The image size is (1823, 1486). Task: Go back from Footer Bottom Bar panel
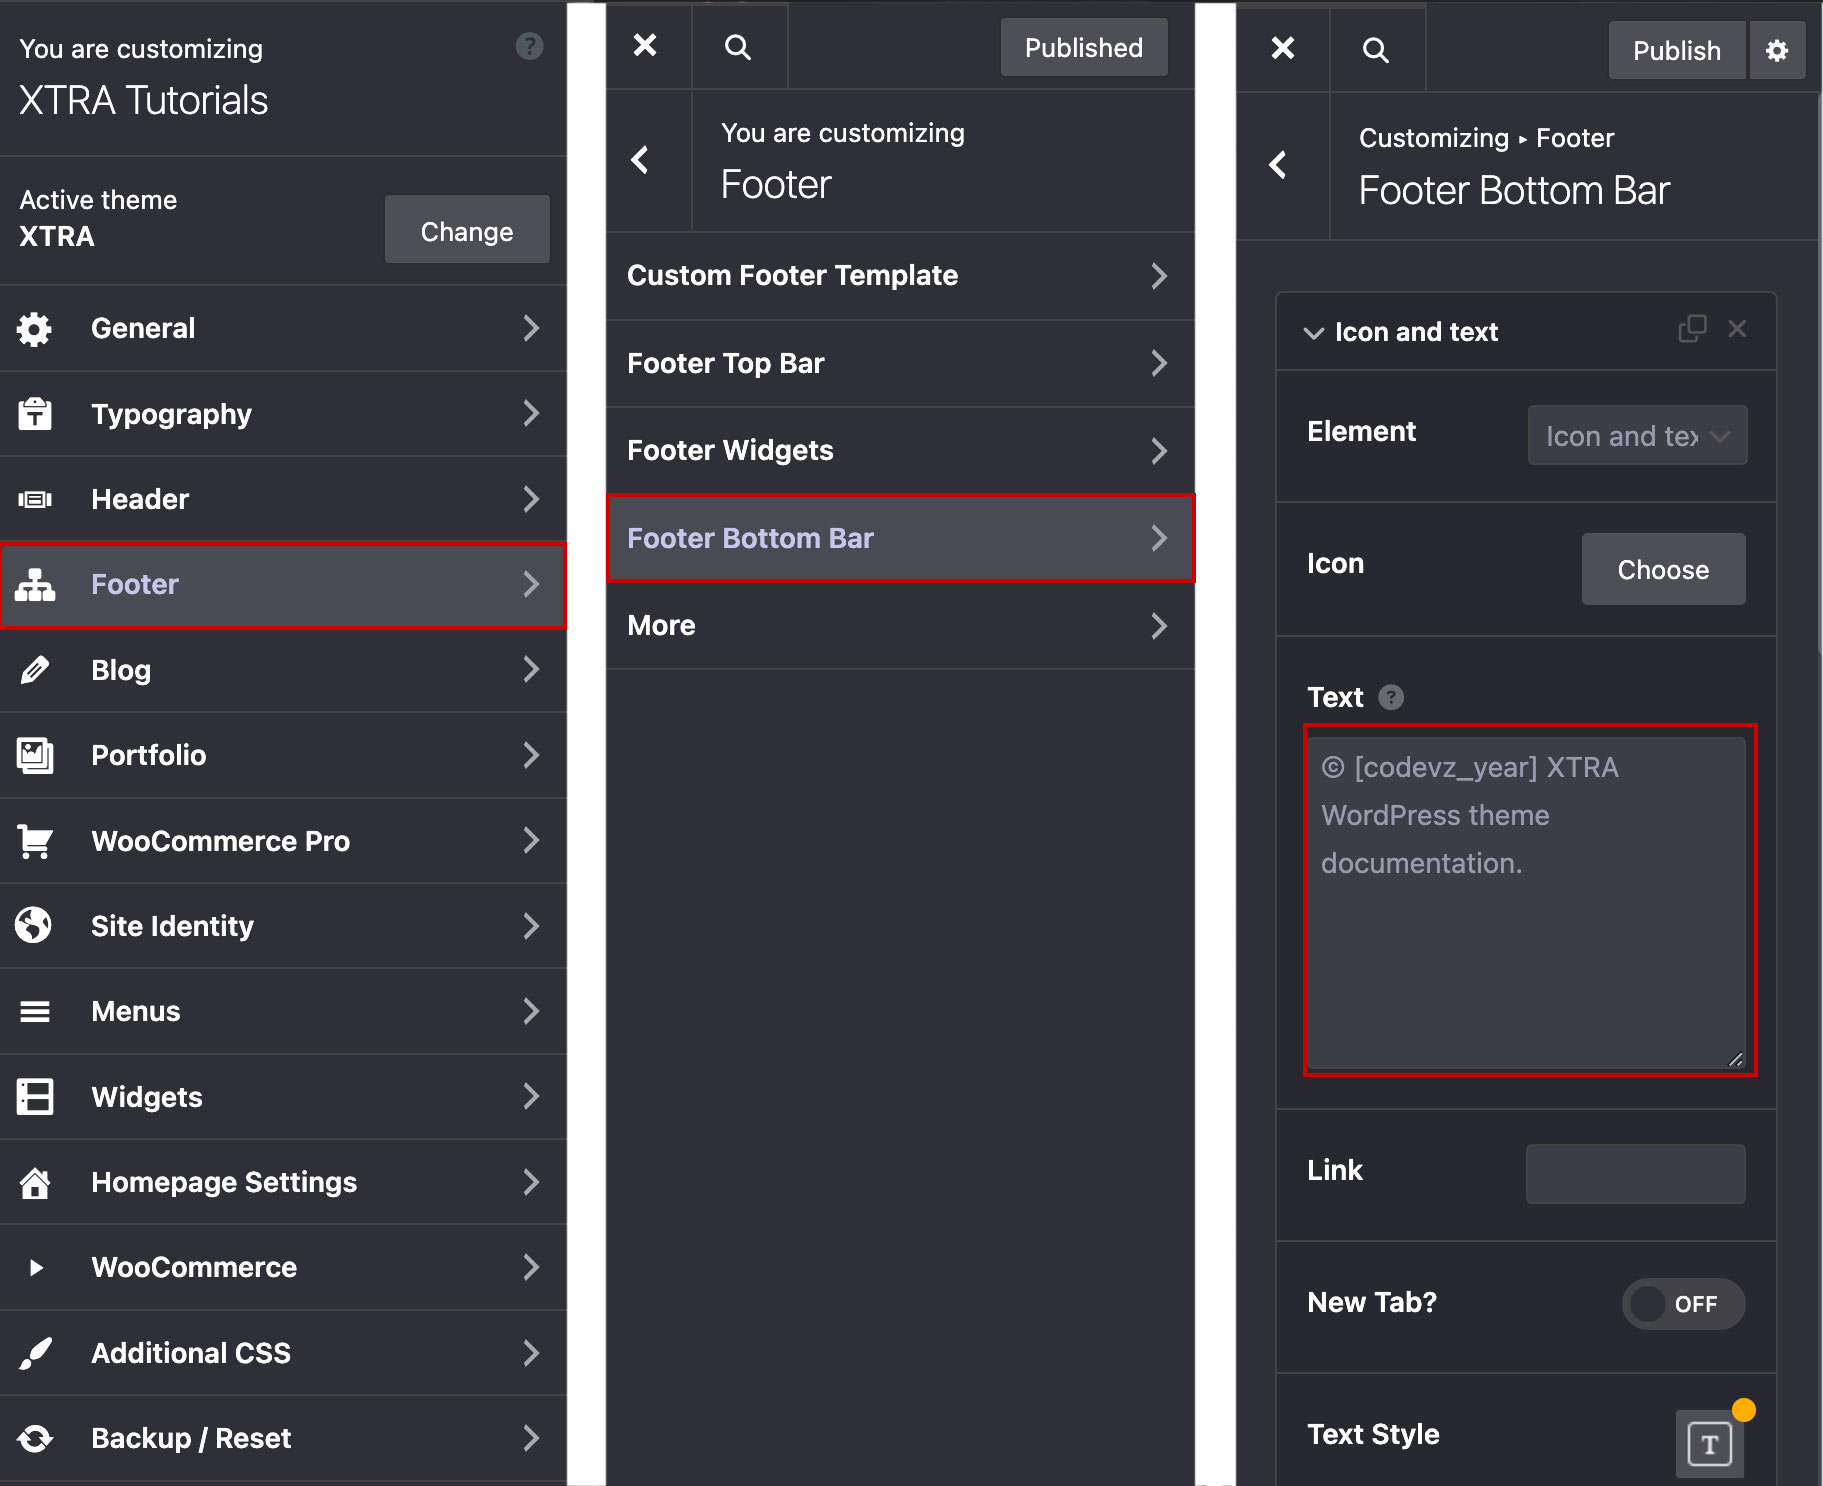click(1278, 165)
